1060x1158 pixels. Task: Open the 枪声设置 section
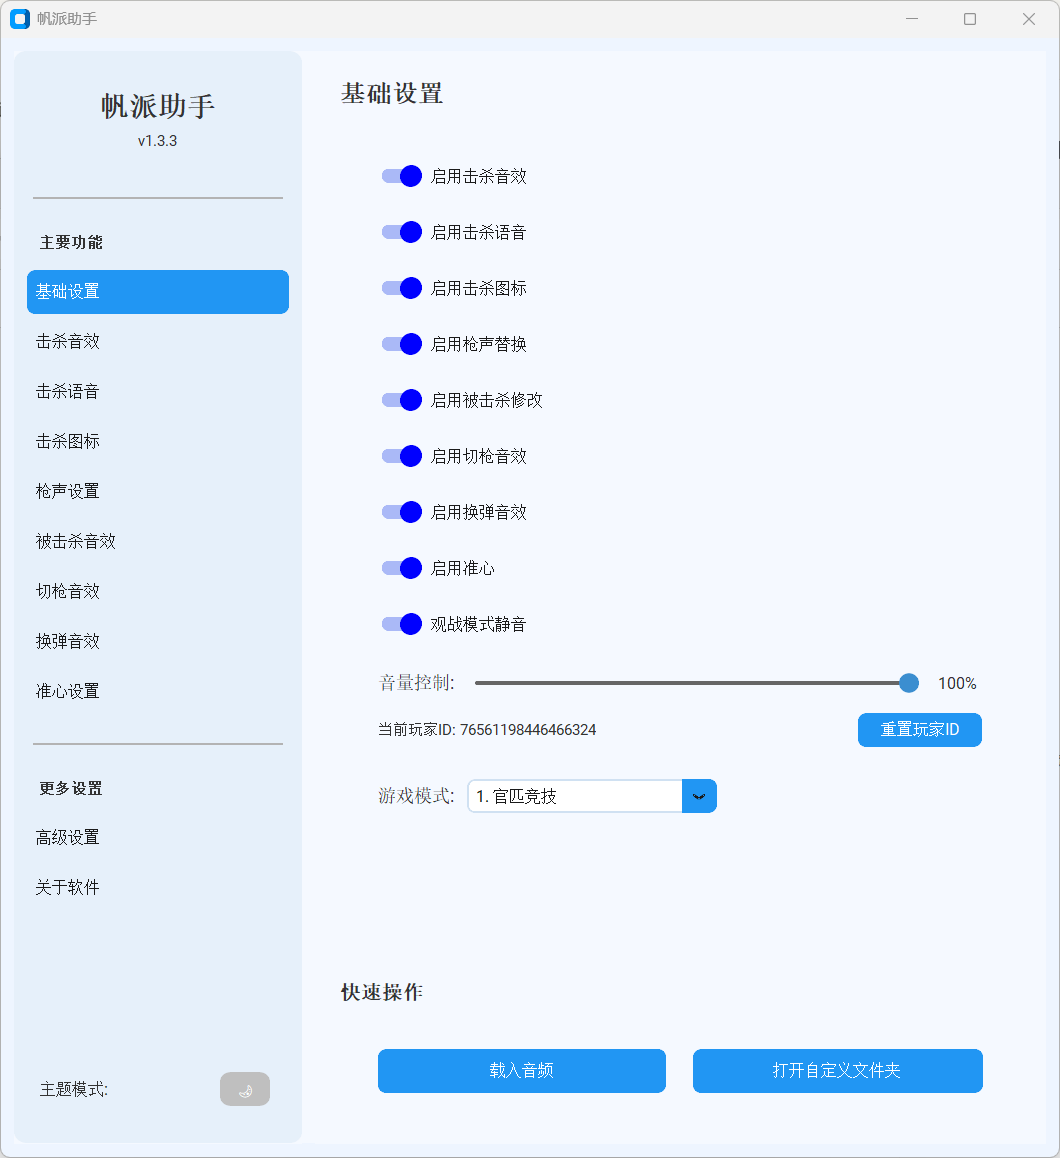click(67, 491)
